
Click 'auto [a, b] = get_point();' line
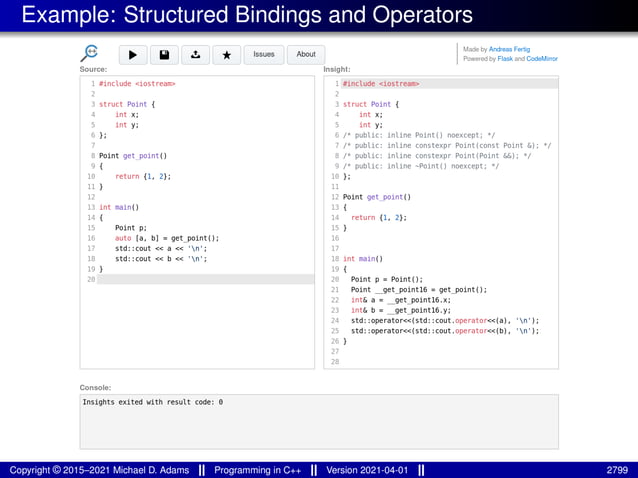coord(167,238)
